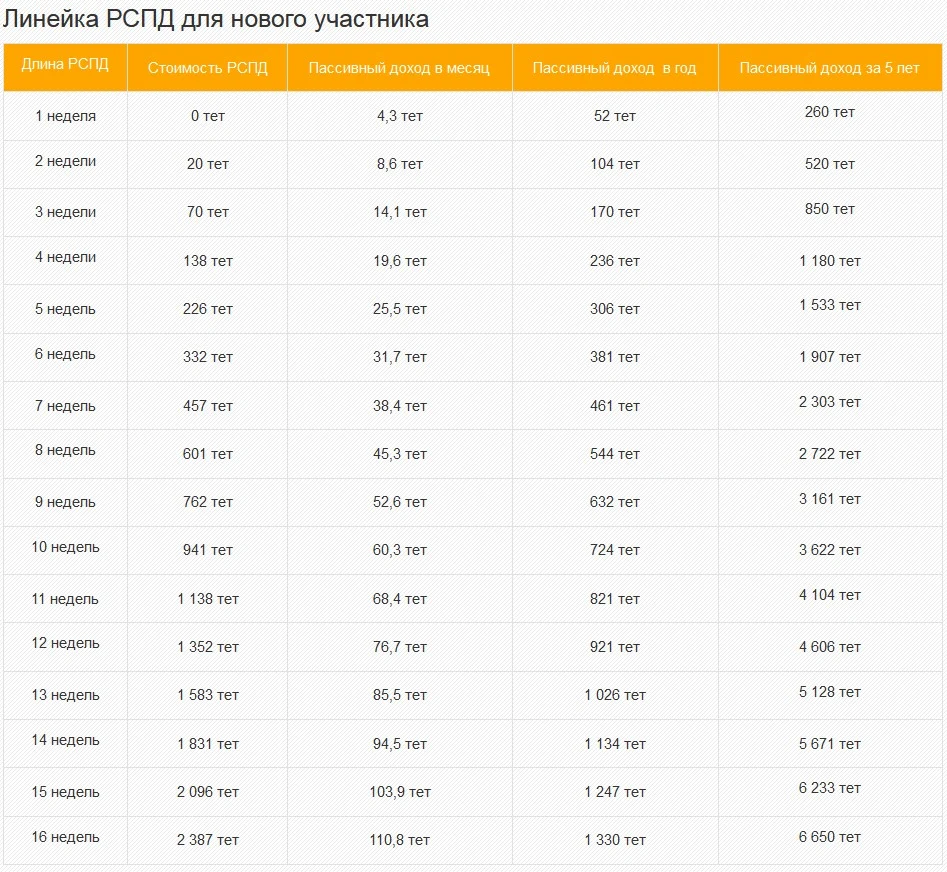
Task: Click the "104 тет" yearly income cell
Action: coord(614,164)
